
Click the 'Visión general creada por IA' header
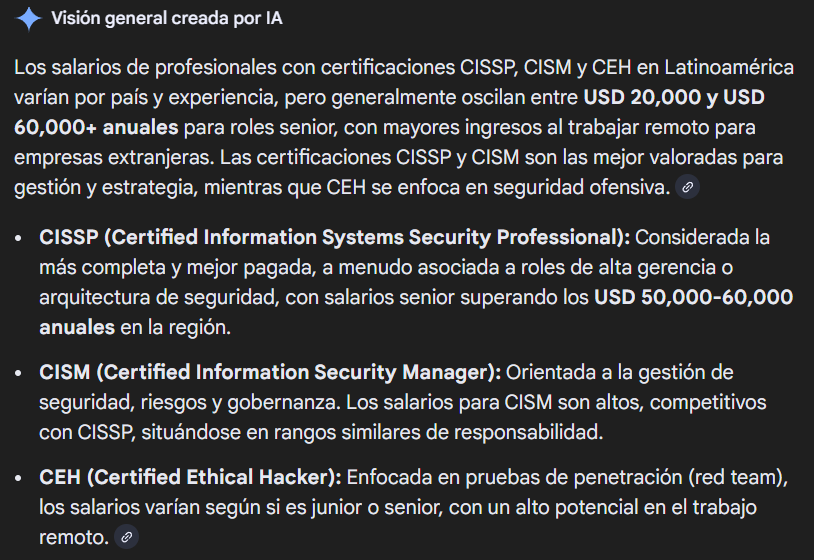tap(166, 19)
